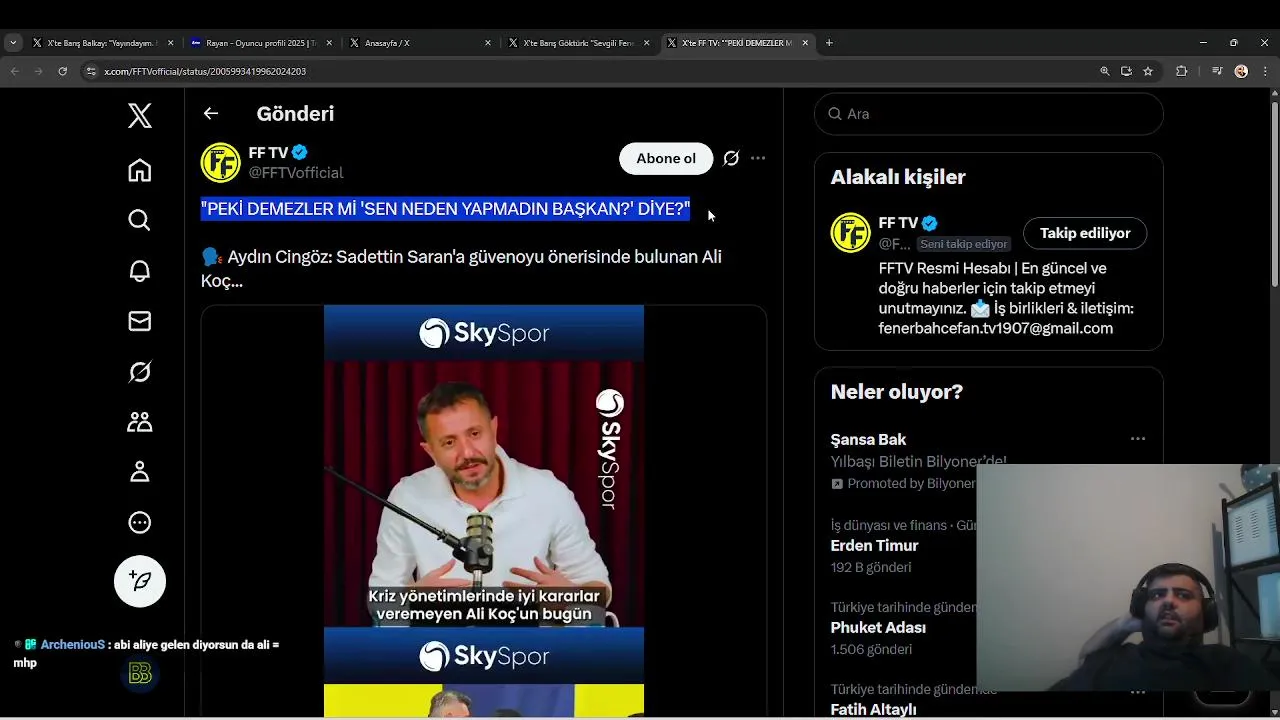This screenshot has height=720, width=1280.
Task: Open browser extensions puzzle icon
Action: point(1181,71)
